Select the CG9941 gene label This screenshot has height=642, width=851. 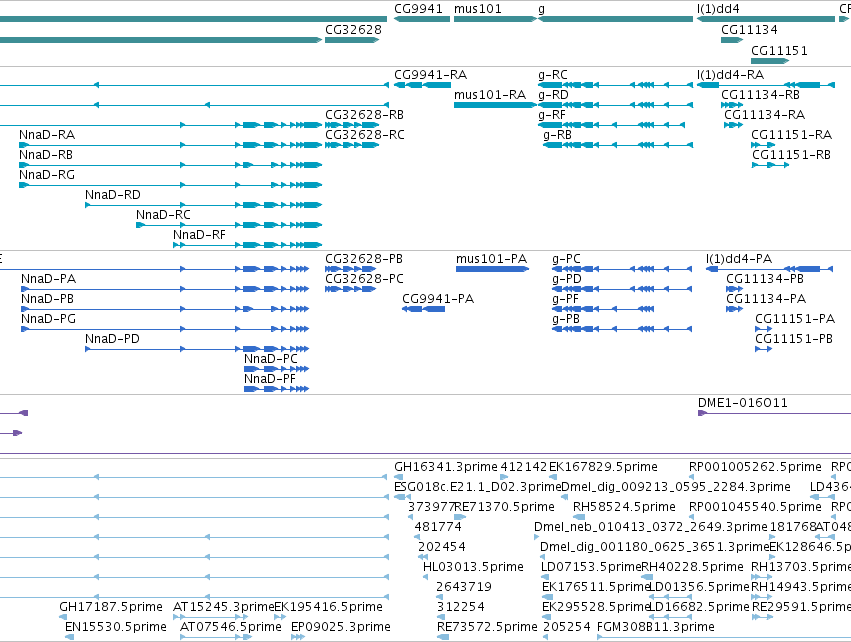418,9
